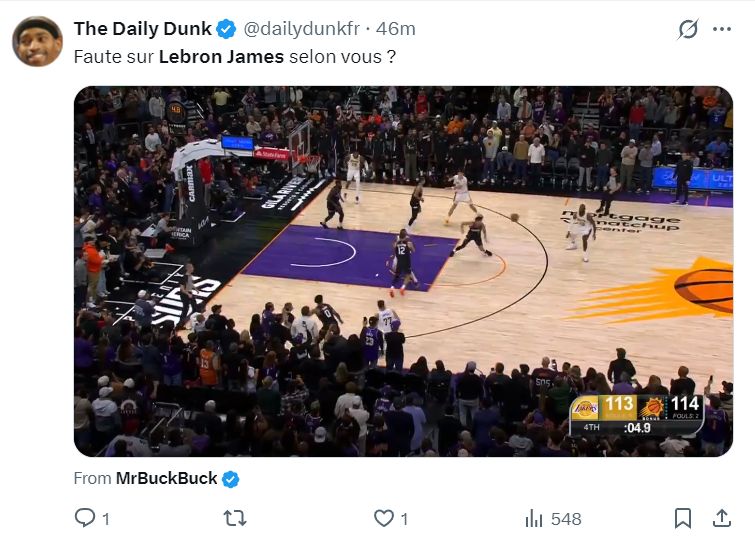Click The Daily Dunk display name
Viewport: 755px width, 546px height.
pos(143,28)
